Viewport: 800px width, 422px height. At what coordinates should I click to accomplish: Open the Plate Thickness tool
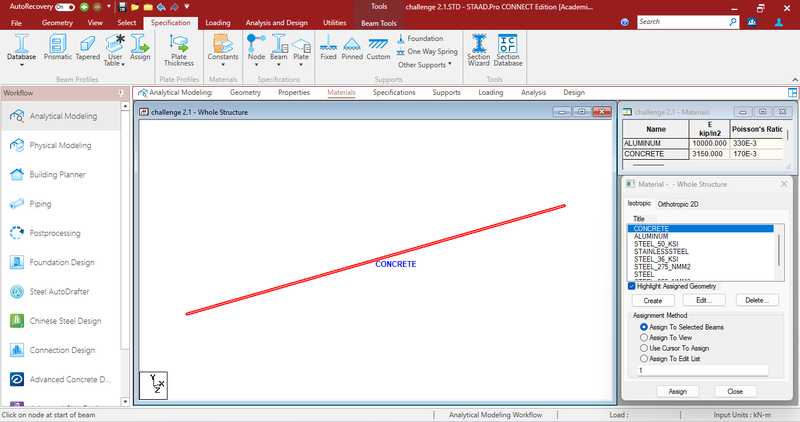pyautogui.click(x=179, y=51)
